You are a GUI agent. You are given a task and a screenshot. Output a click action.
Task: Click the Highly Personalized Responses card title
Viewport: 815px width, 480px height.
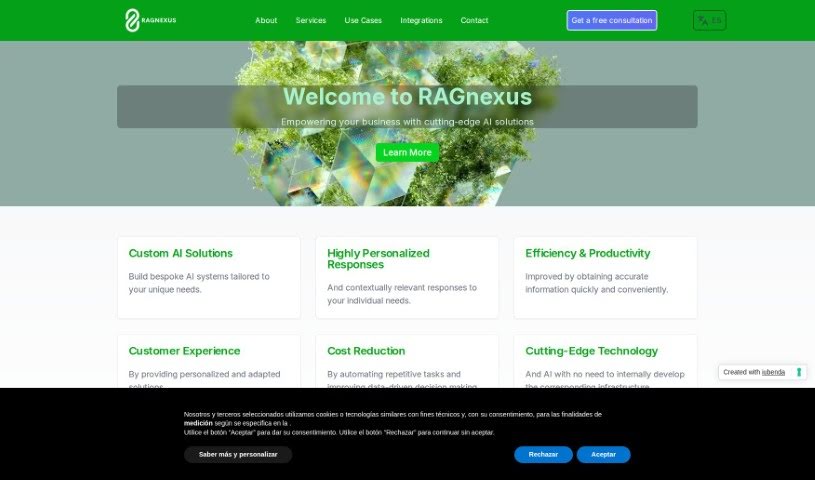[378, 259]
